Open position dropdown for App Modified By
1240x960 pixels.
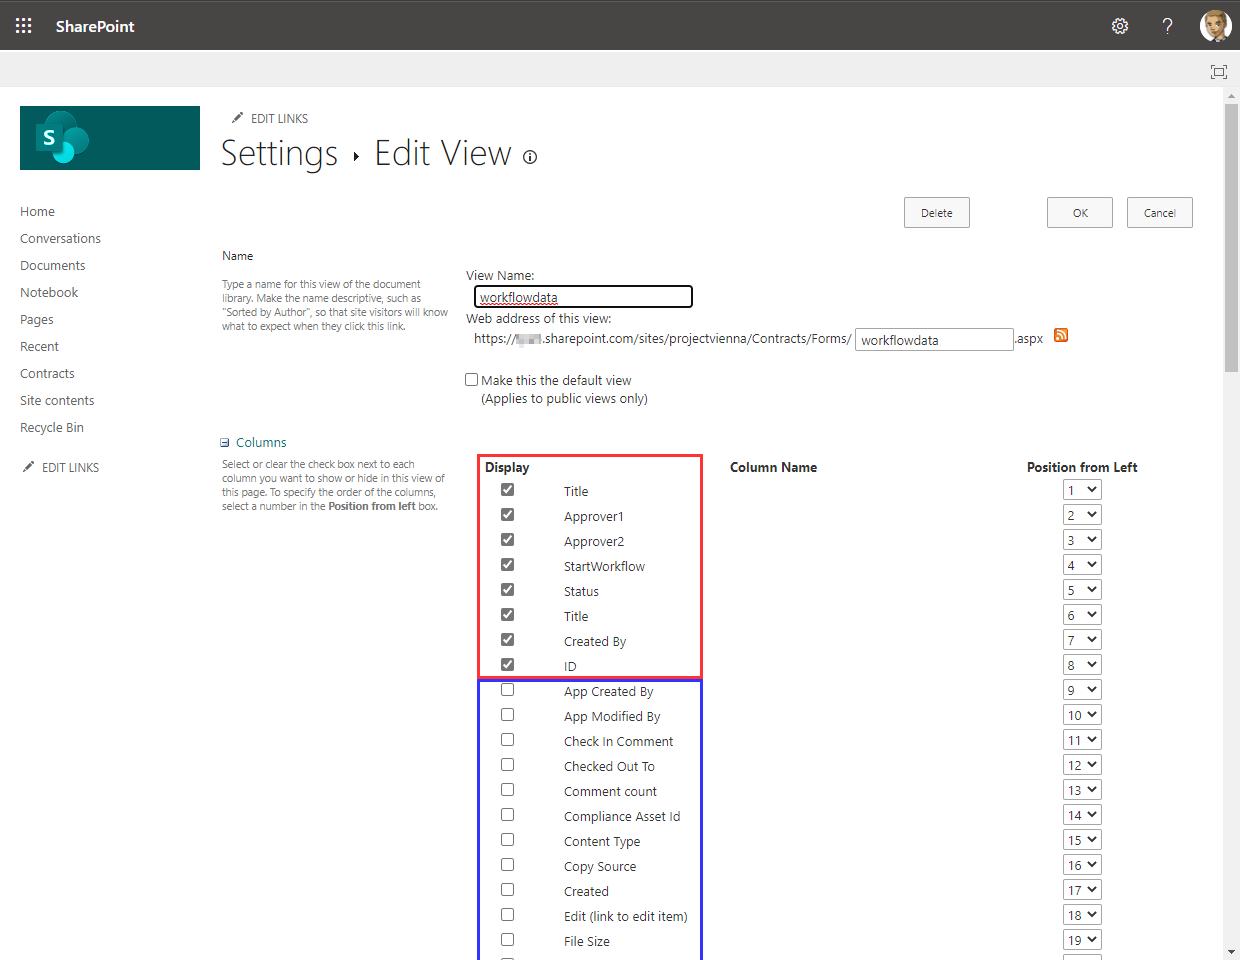coord(1081,715)
